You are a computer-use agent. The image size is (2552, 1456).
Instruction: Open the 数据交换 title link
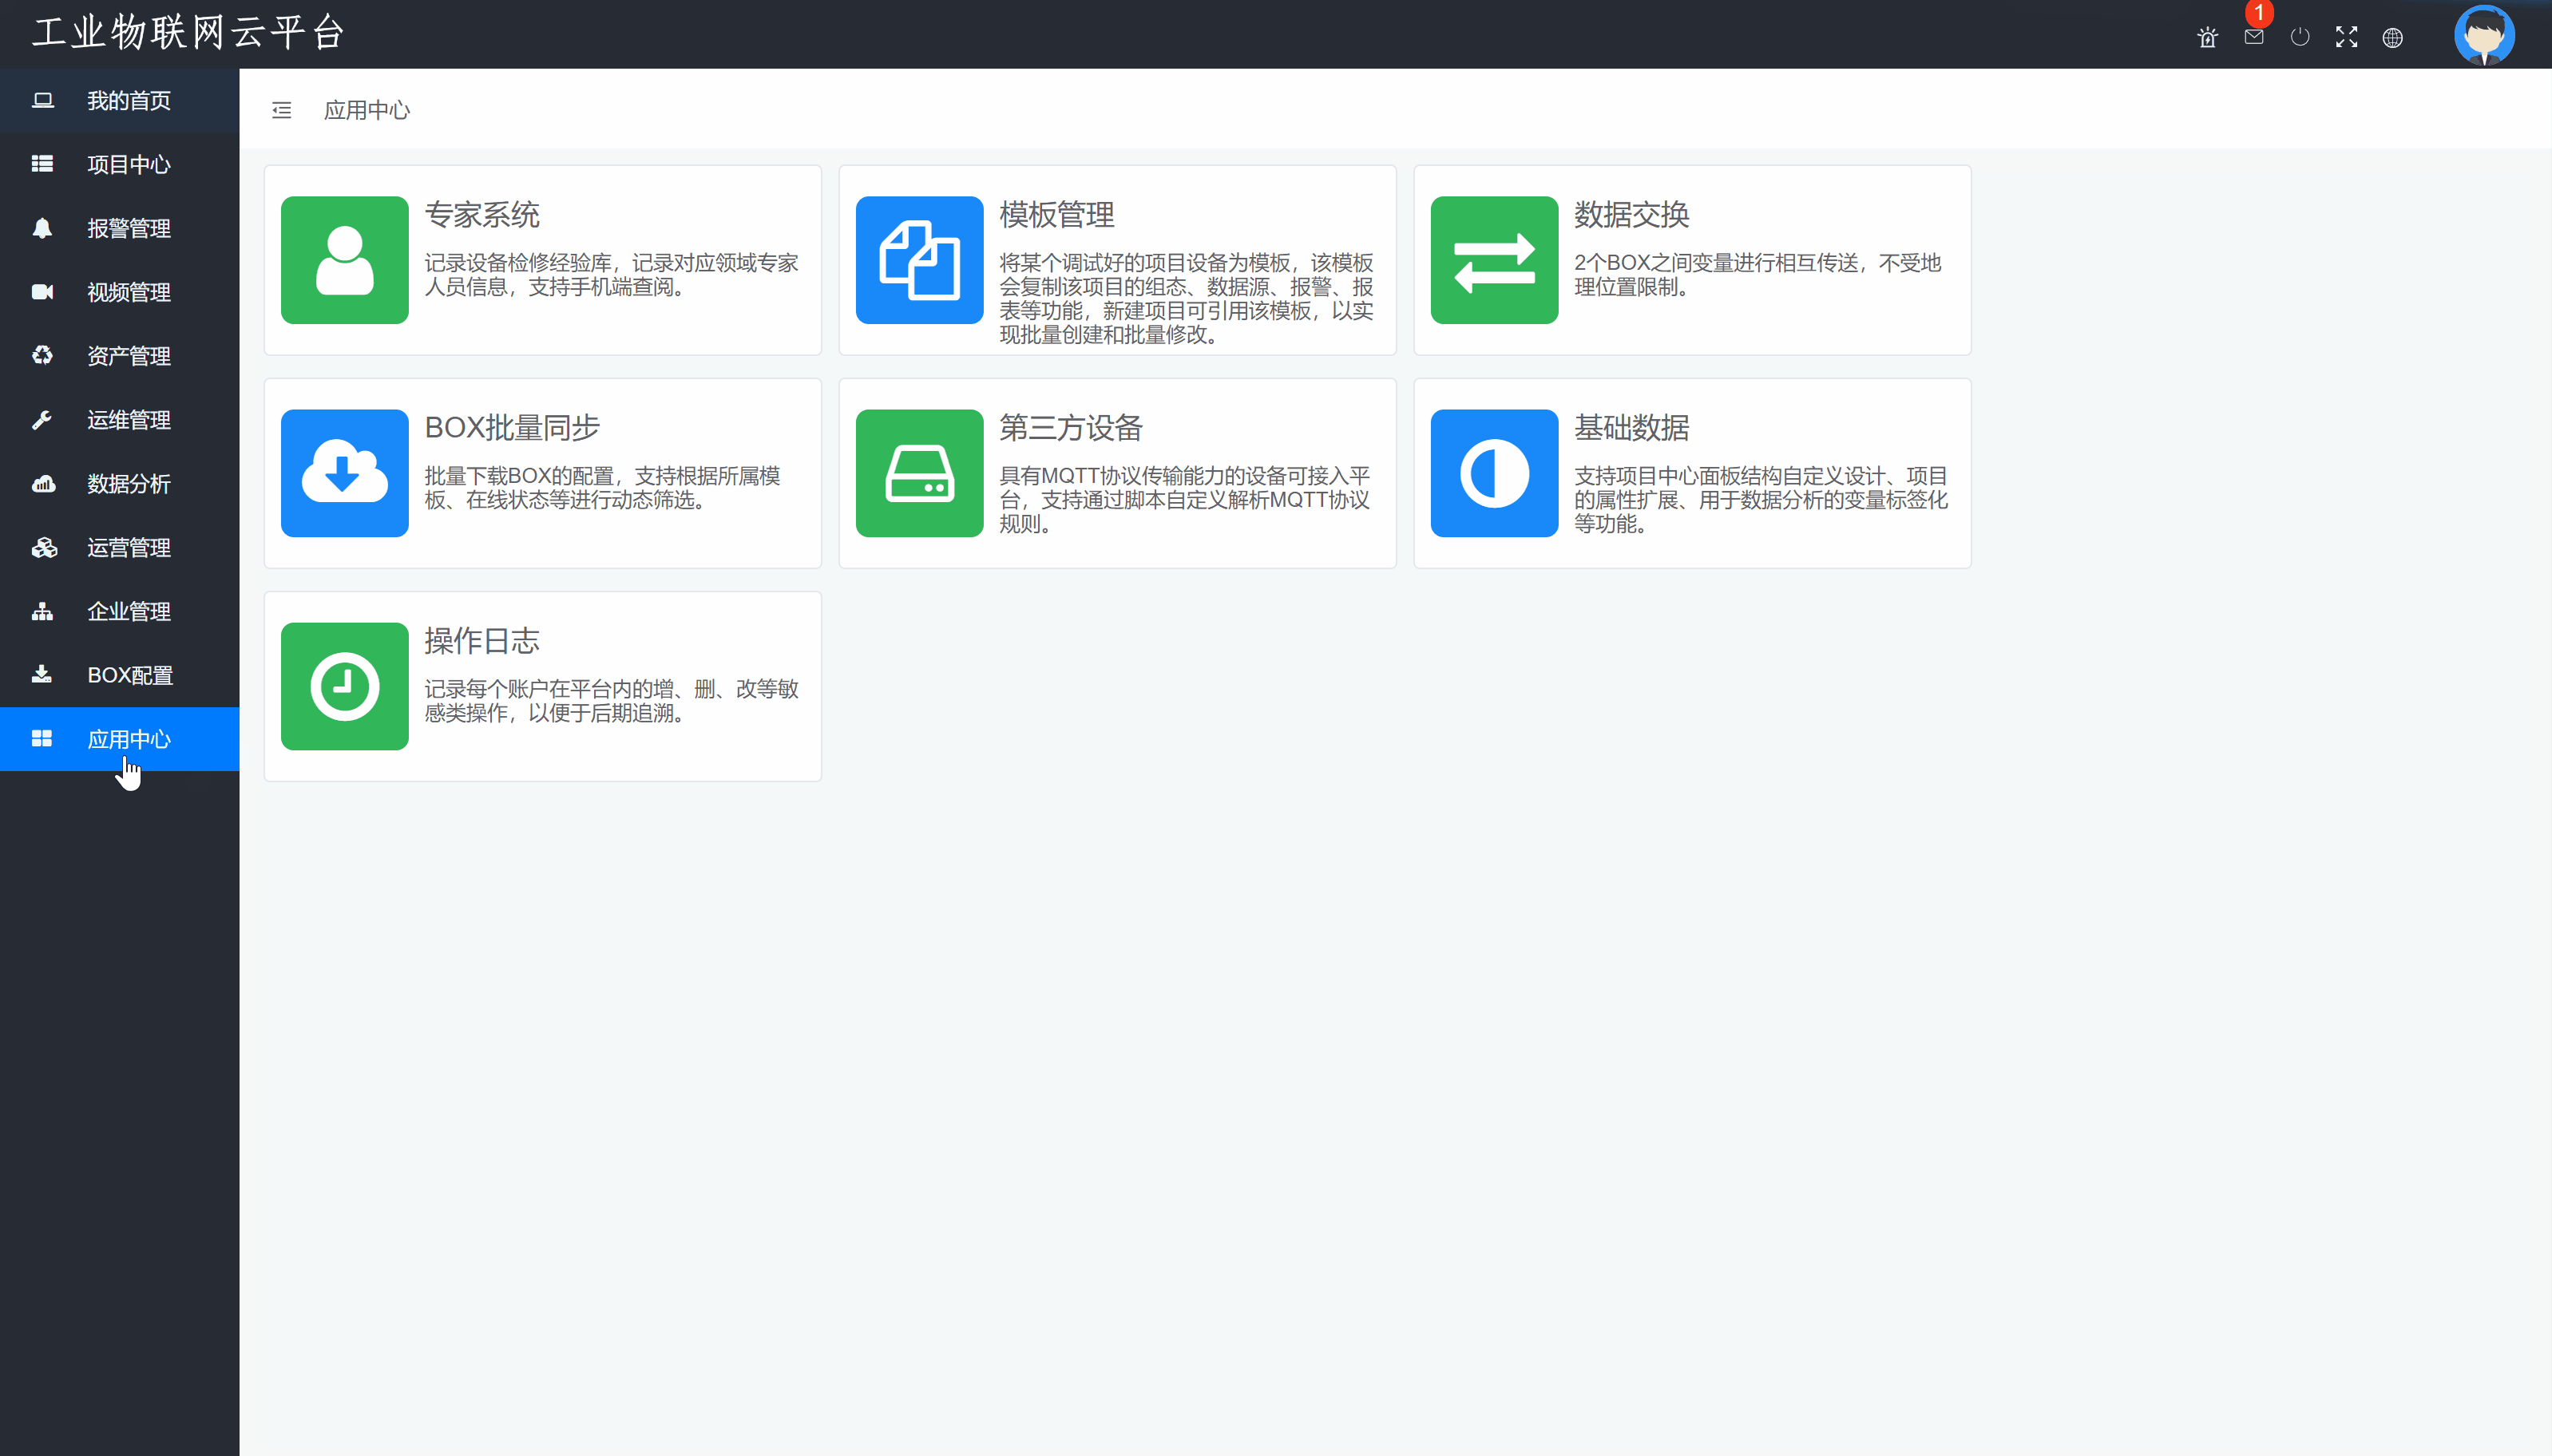pyautogui.click(x=1632, y=214)
